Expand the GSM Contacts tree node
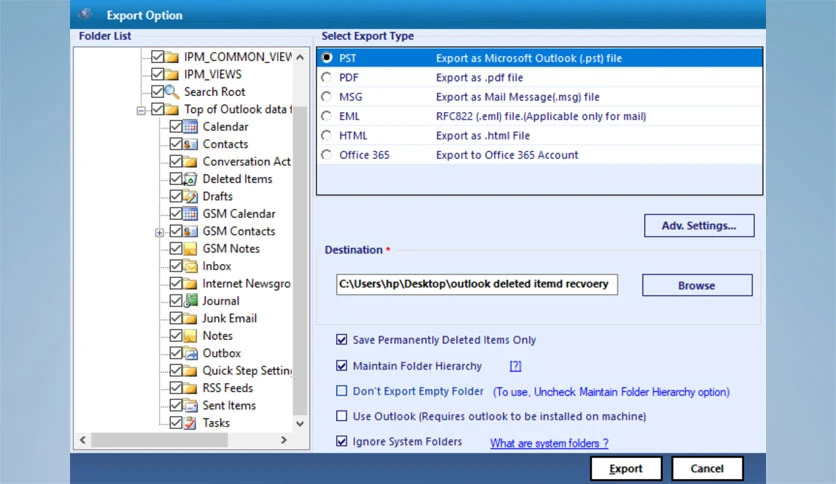Image resolution: width=836 pixels, height=484 pixels. point(159,232)
